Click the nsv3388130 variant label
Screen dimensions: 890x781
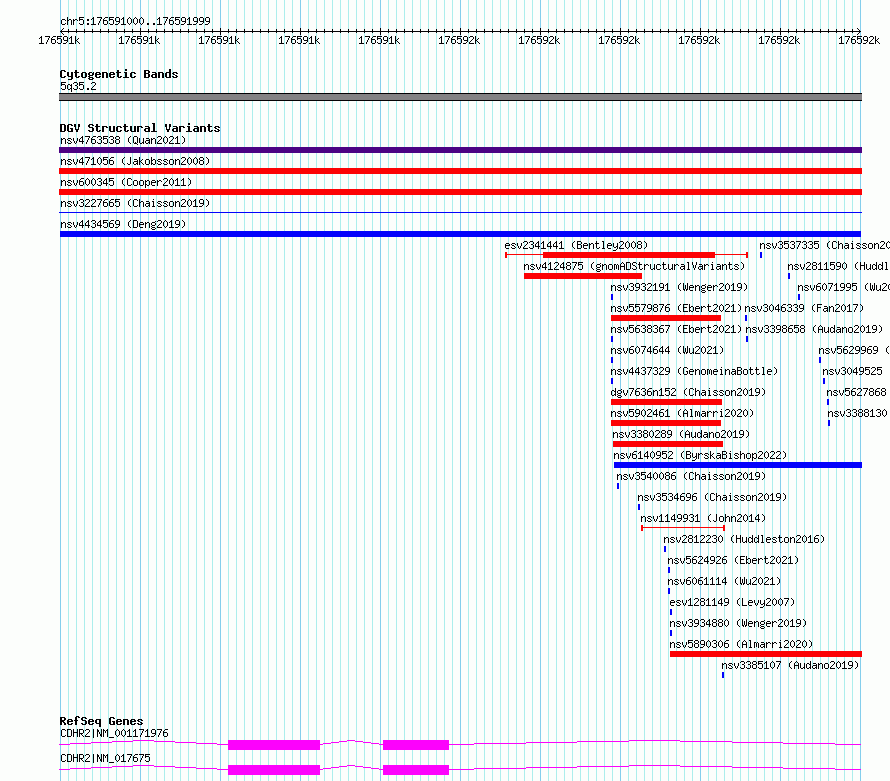858,413
